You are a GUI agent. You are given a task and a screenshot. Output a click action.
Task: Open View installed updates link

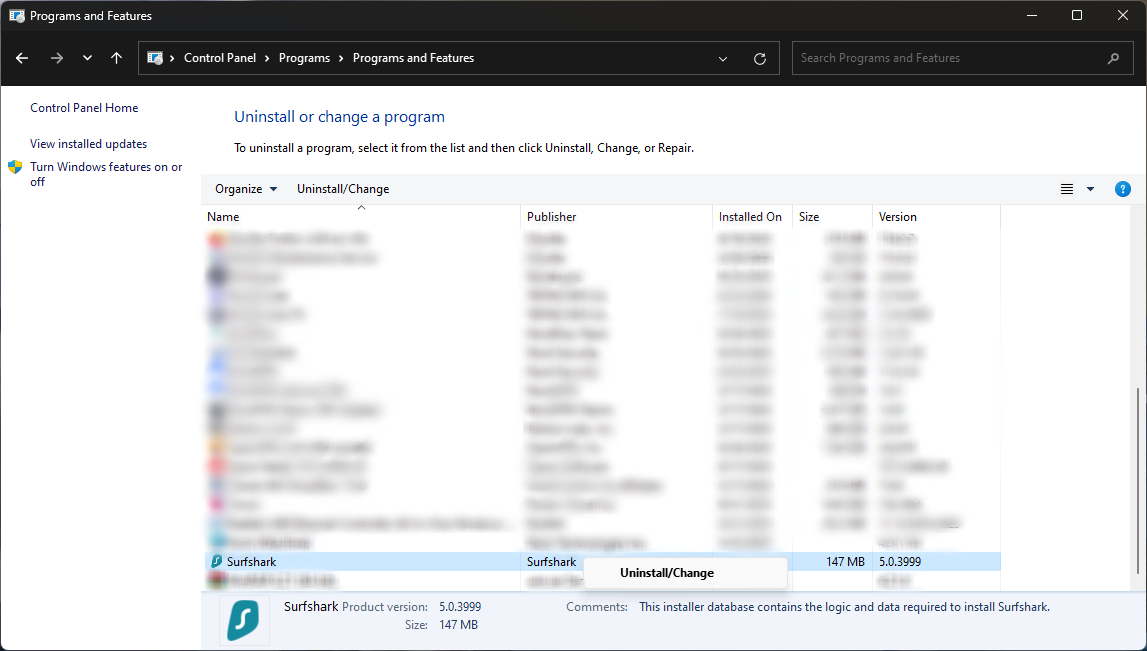pos(88,144)
